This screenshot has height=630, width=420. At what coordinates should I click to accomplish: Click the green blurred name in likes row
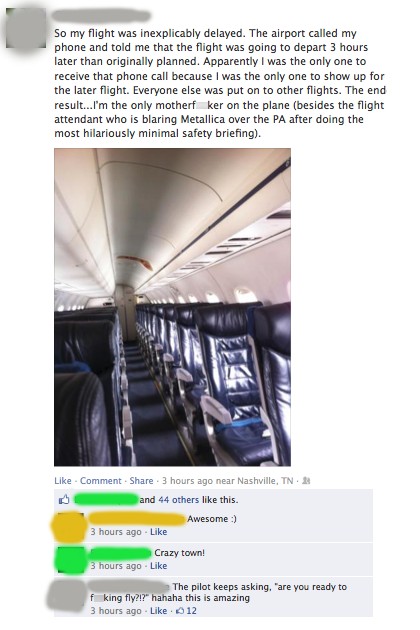[107, 499]
